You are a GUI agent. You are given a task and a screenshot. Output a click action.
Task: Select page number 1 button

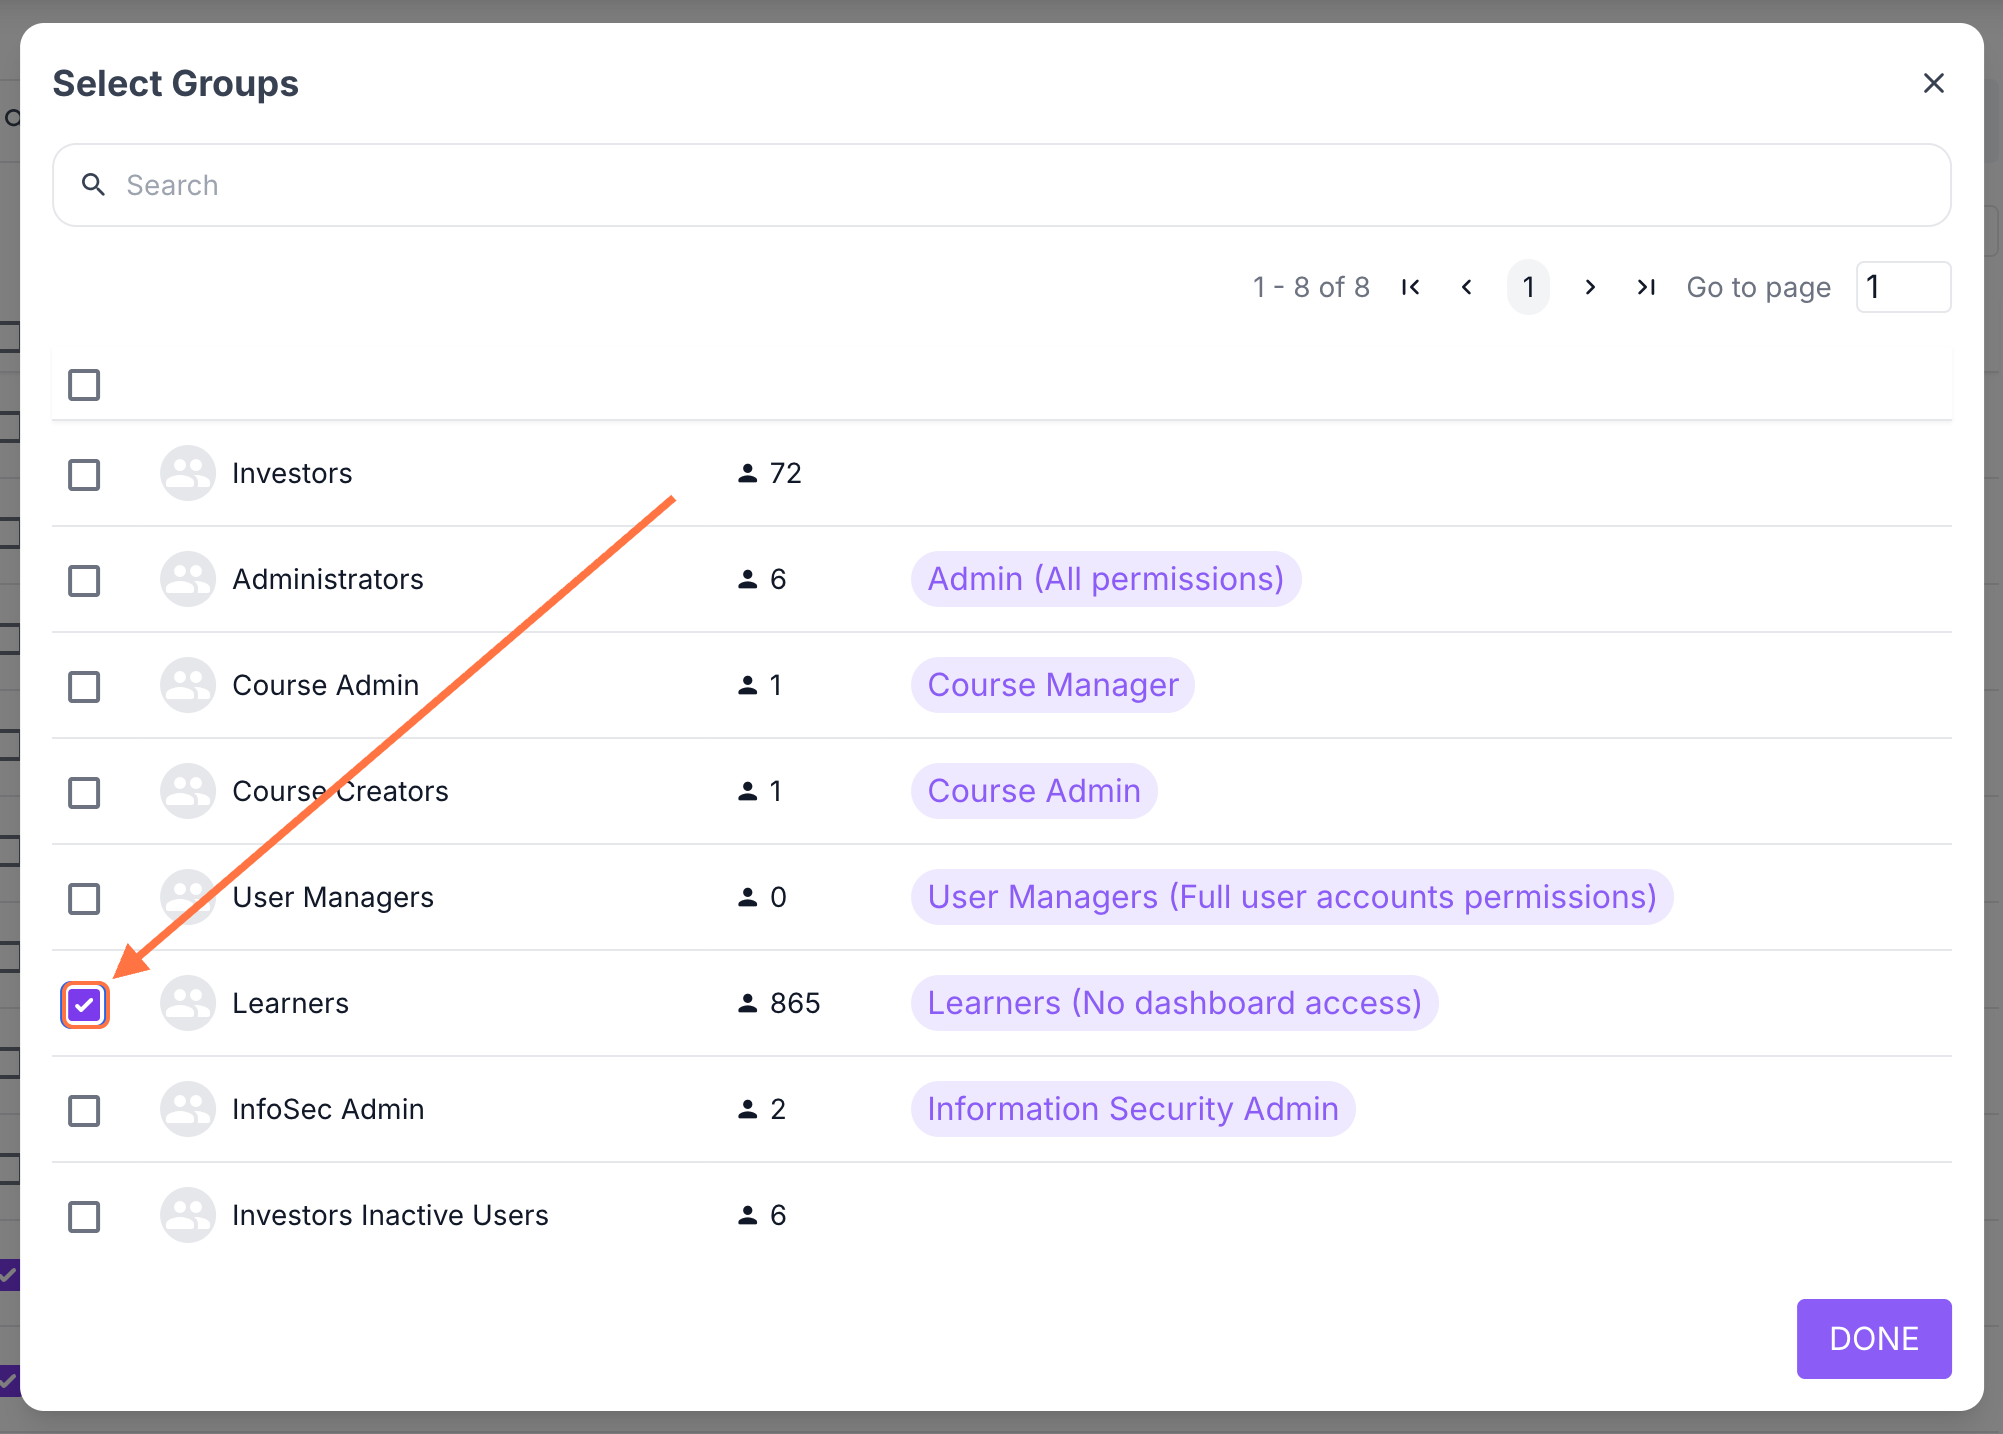coord(1528,288)
